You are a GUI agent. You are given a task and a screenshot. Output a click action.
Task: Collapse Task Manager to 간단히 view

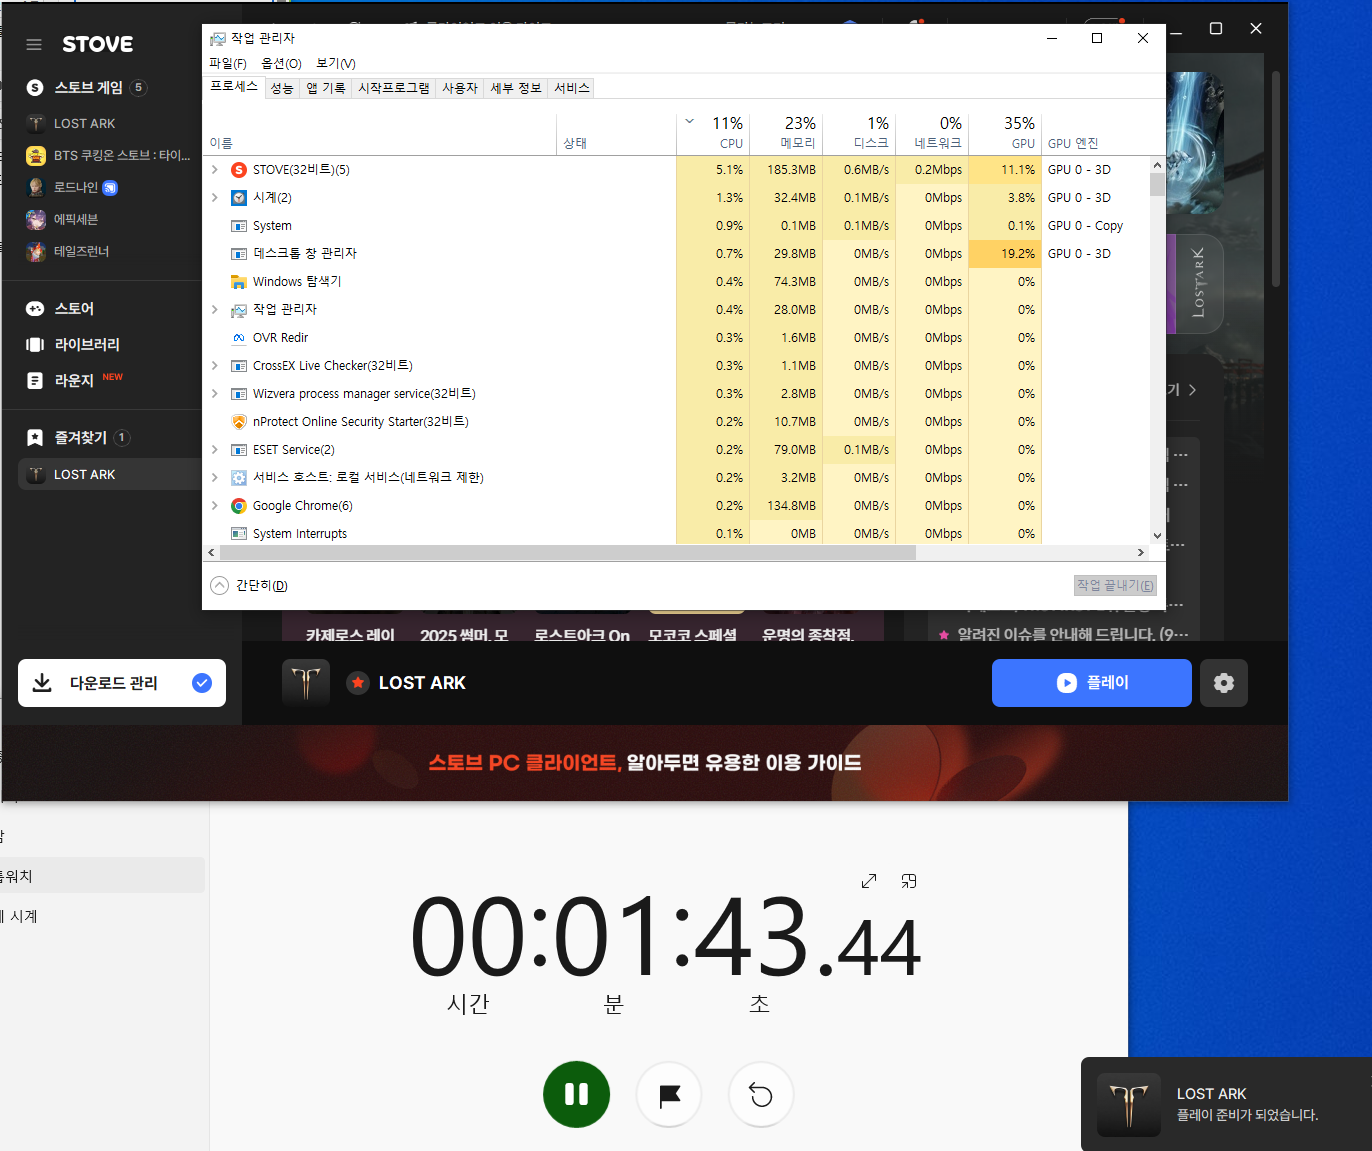(249, 586)
